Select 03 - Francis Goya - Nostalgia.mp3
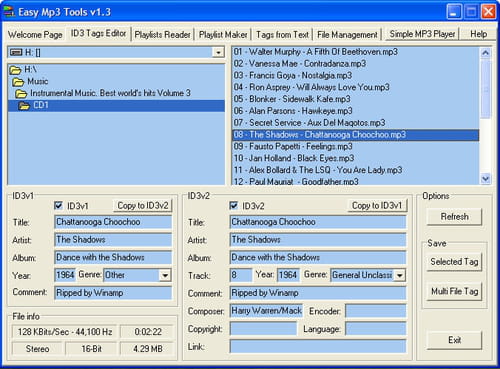The image size is (500, 369). pos(356,76)
